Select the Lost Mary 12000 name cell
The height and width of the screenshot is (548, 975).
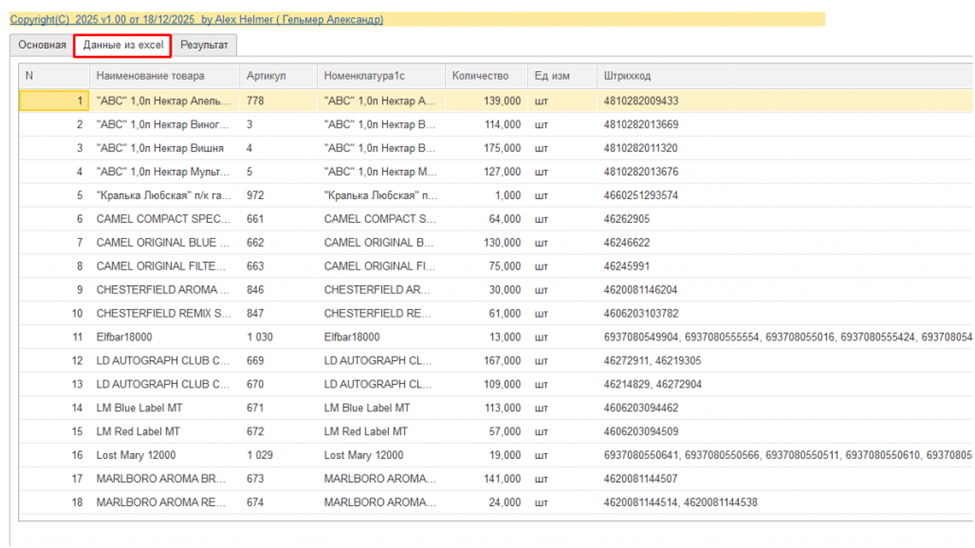tap(137, 455)
